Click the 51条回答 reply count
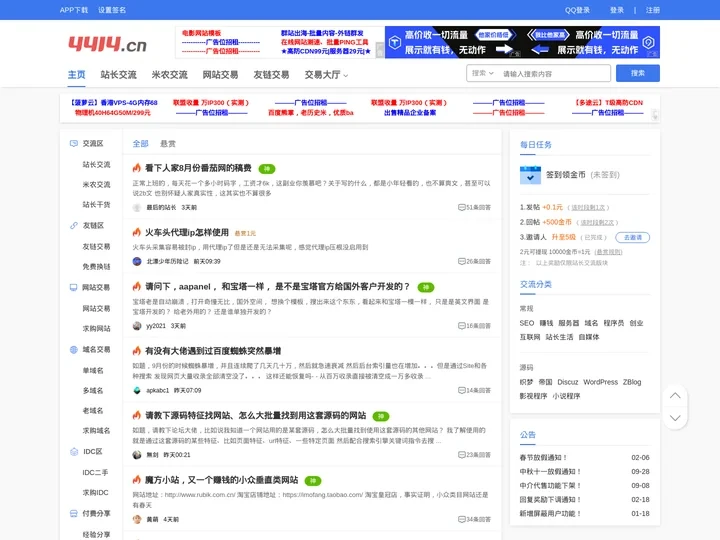The image size is (720, 540). click(x=474, y=208)
